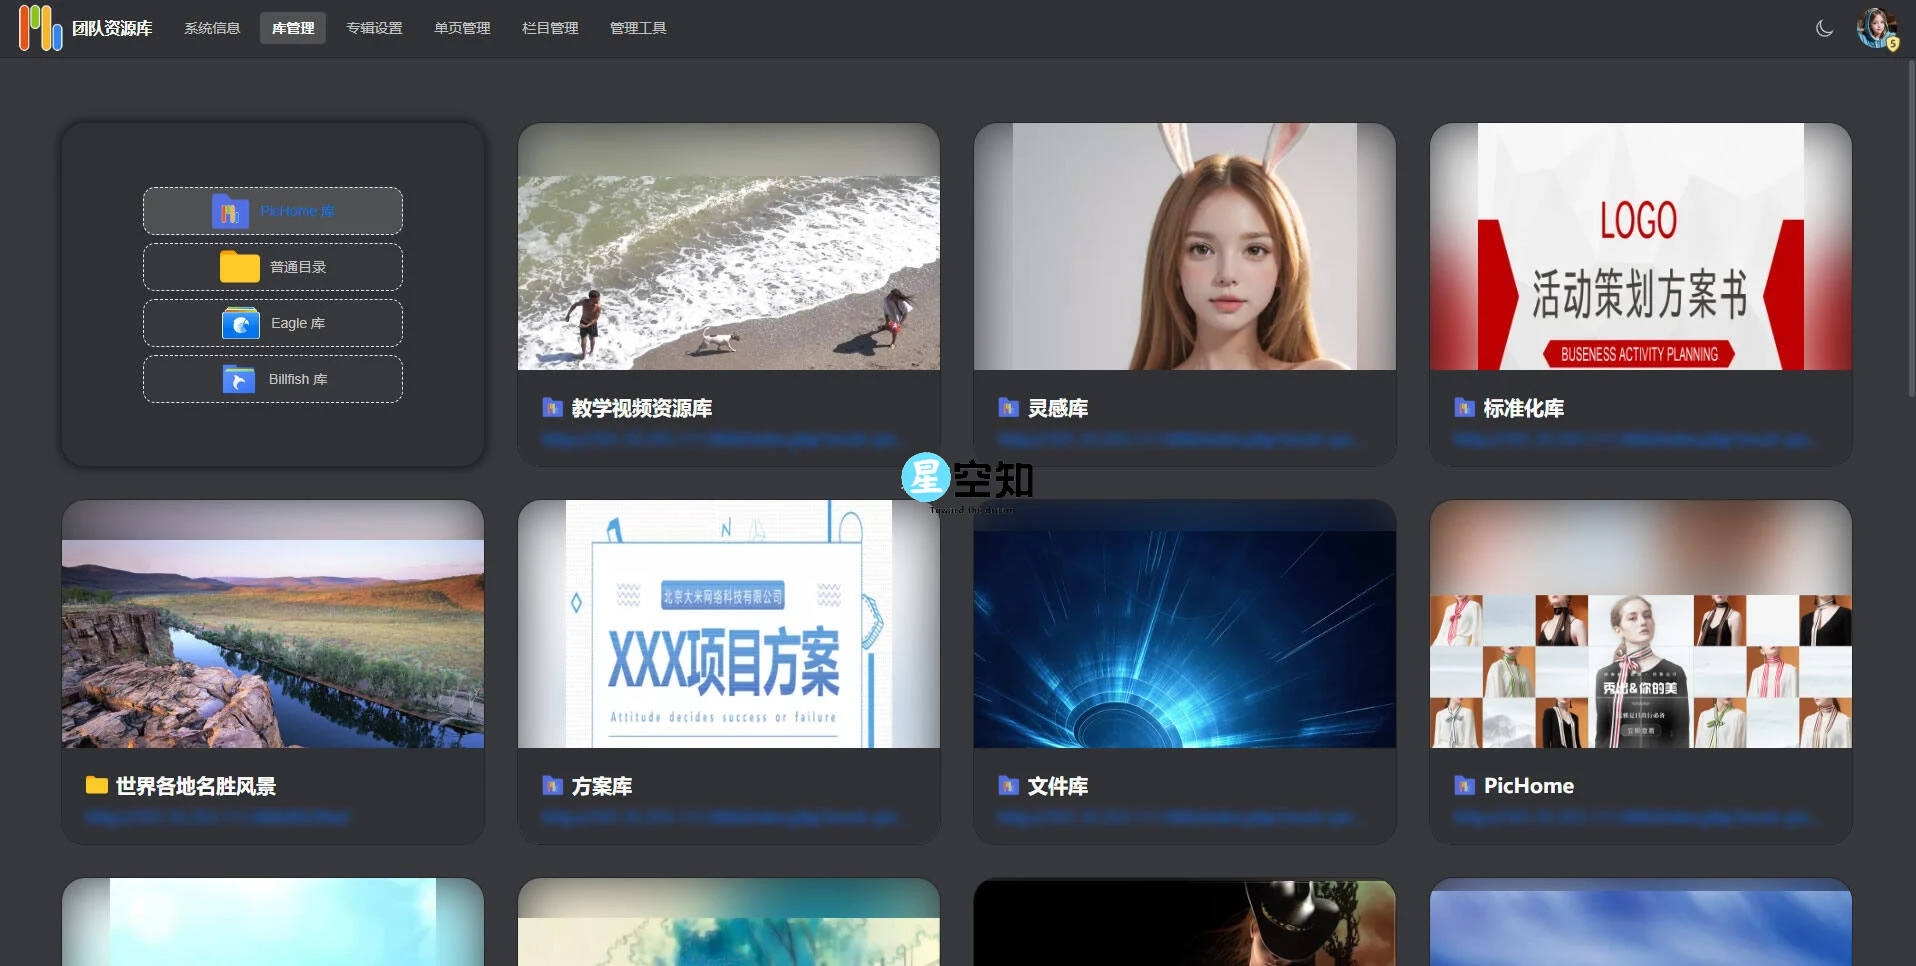
Task: Click the 灵感库 folder icon
Action: click(1008, 408)
